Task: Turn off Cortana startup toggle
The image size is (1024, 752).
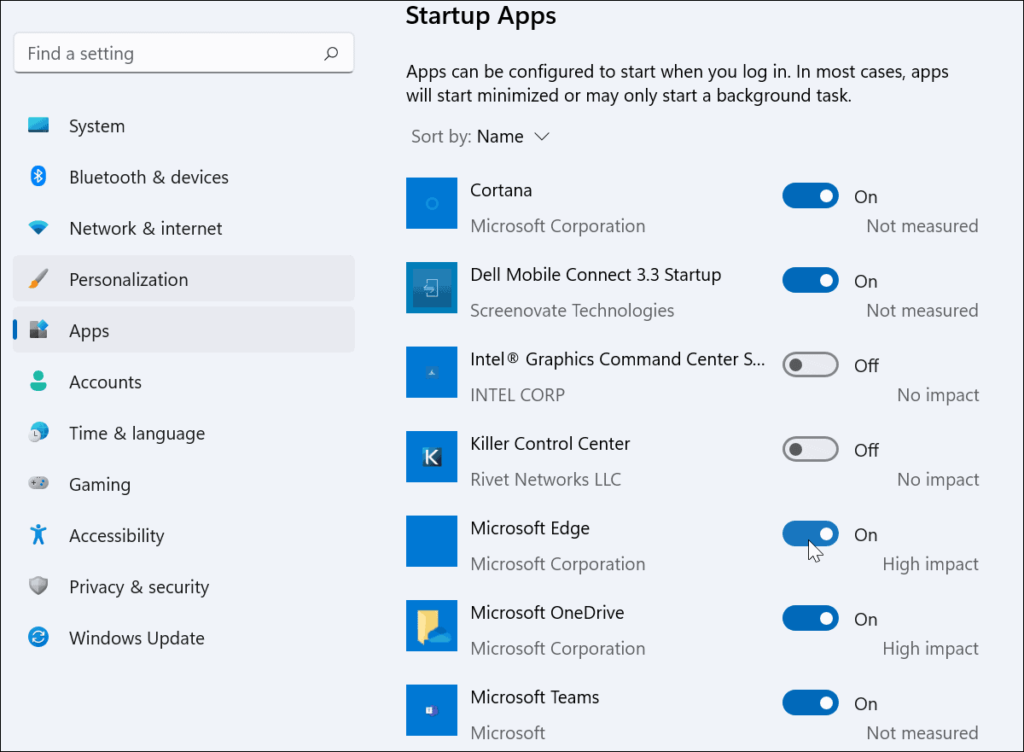Action: [810, 196]
